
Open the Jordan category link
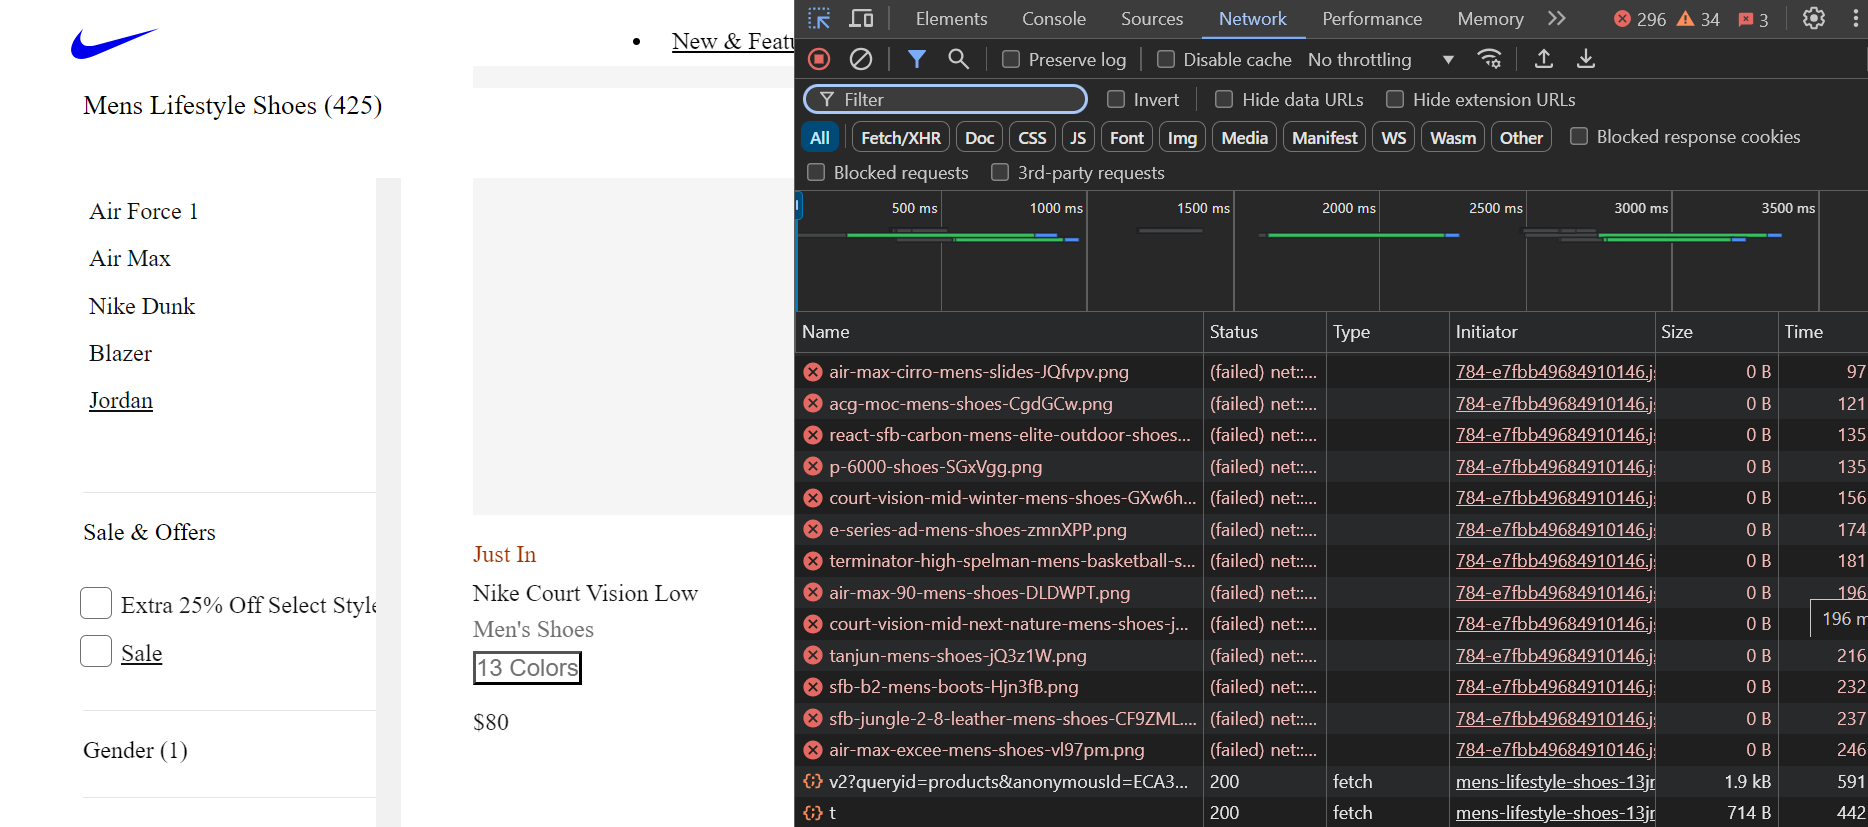(121, 400)
